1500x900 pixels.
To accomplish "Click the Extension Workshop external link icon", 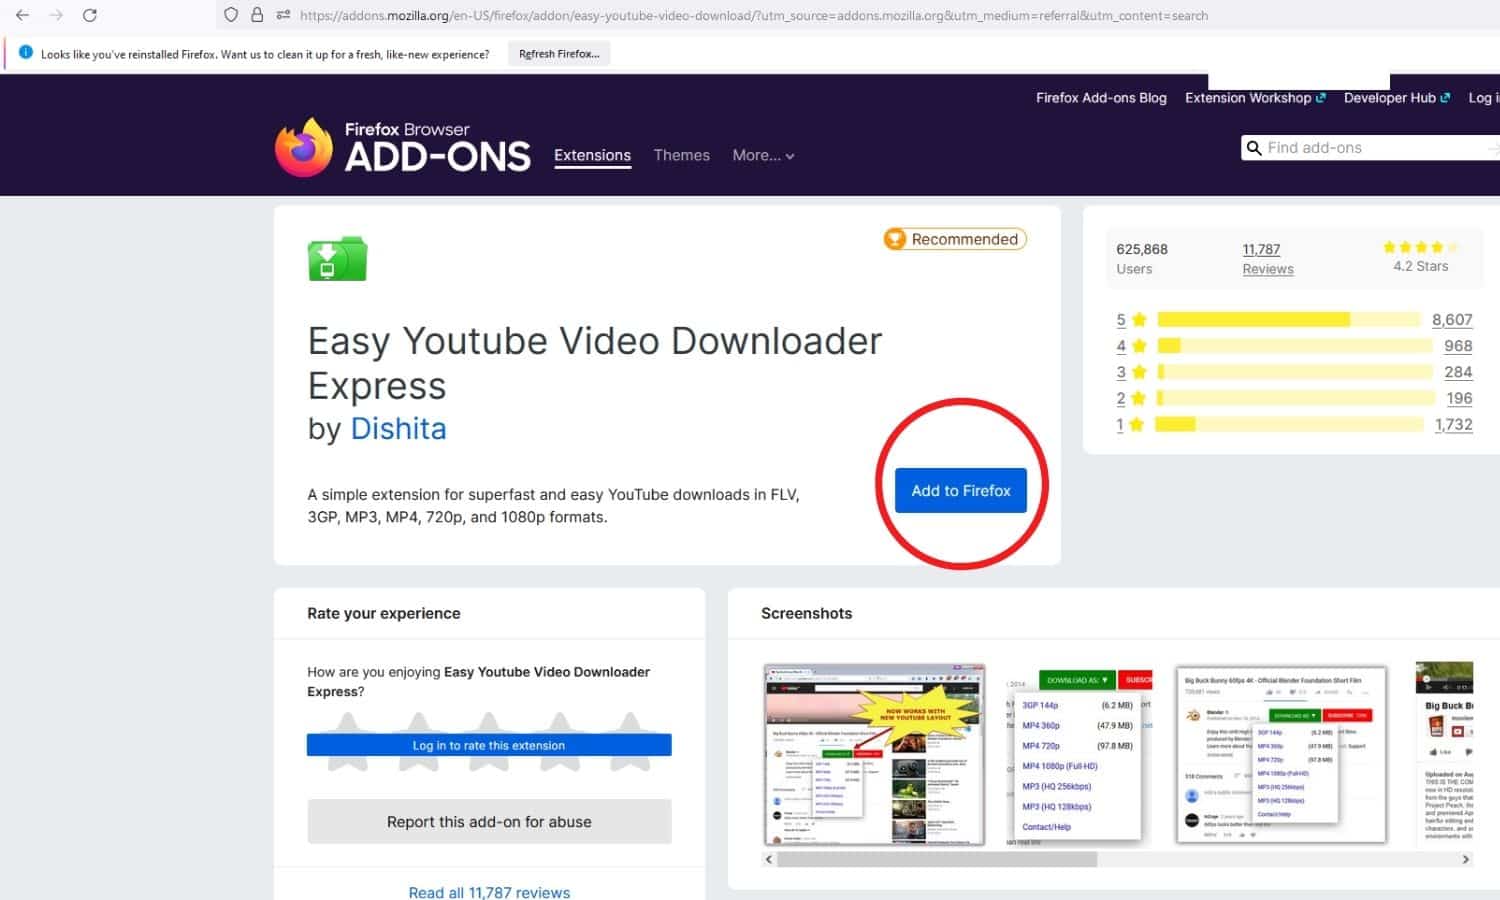I will coord(1321,98).
